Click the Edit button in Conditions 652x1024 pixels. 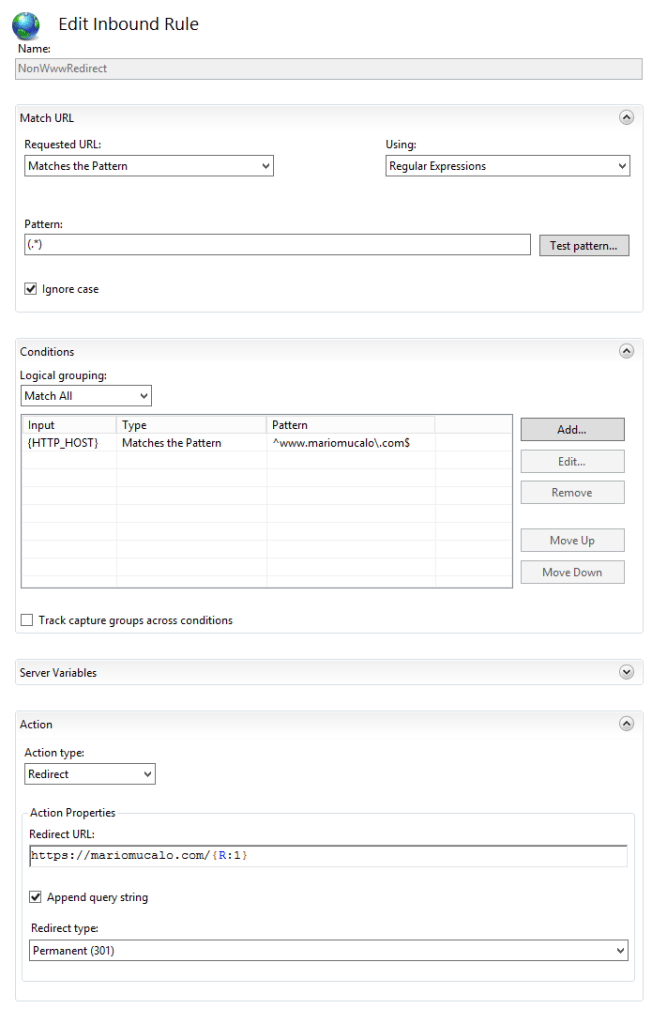571,461
